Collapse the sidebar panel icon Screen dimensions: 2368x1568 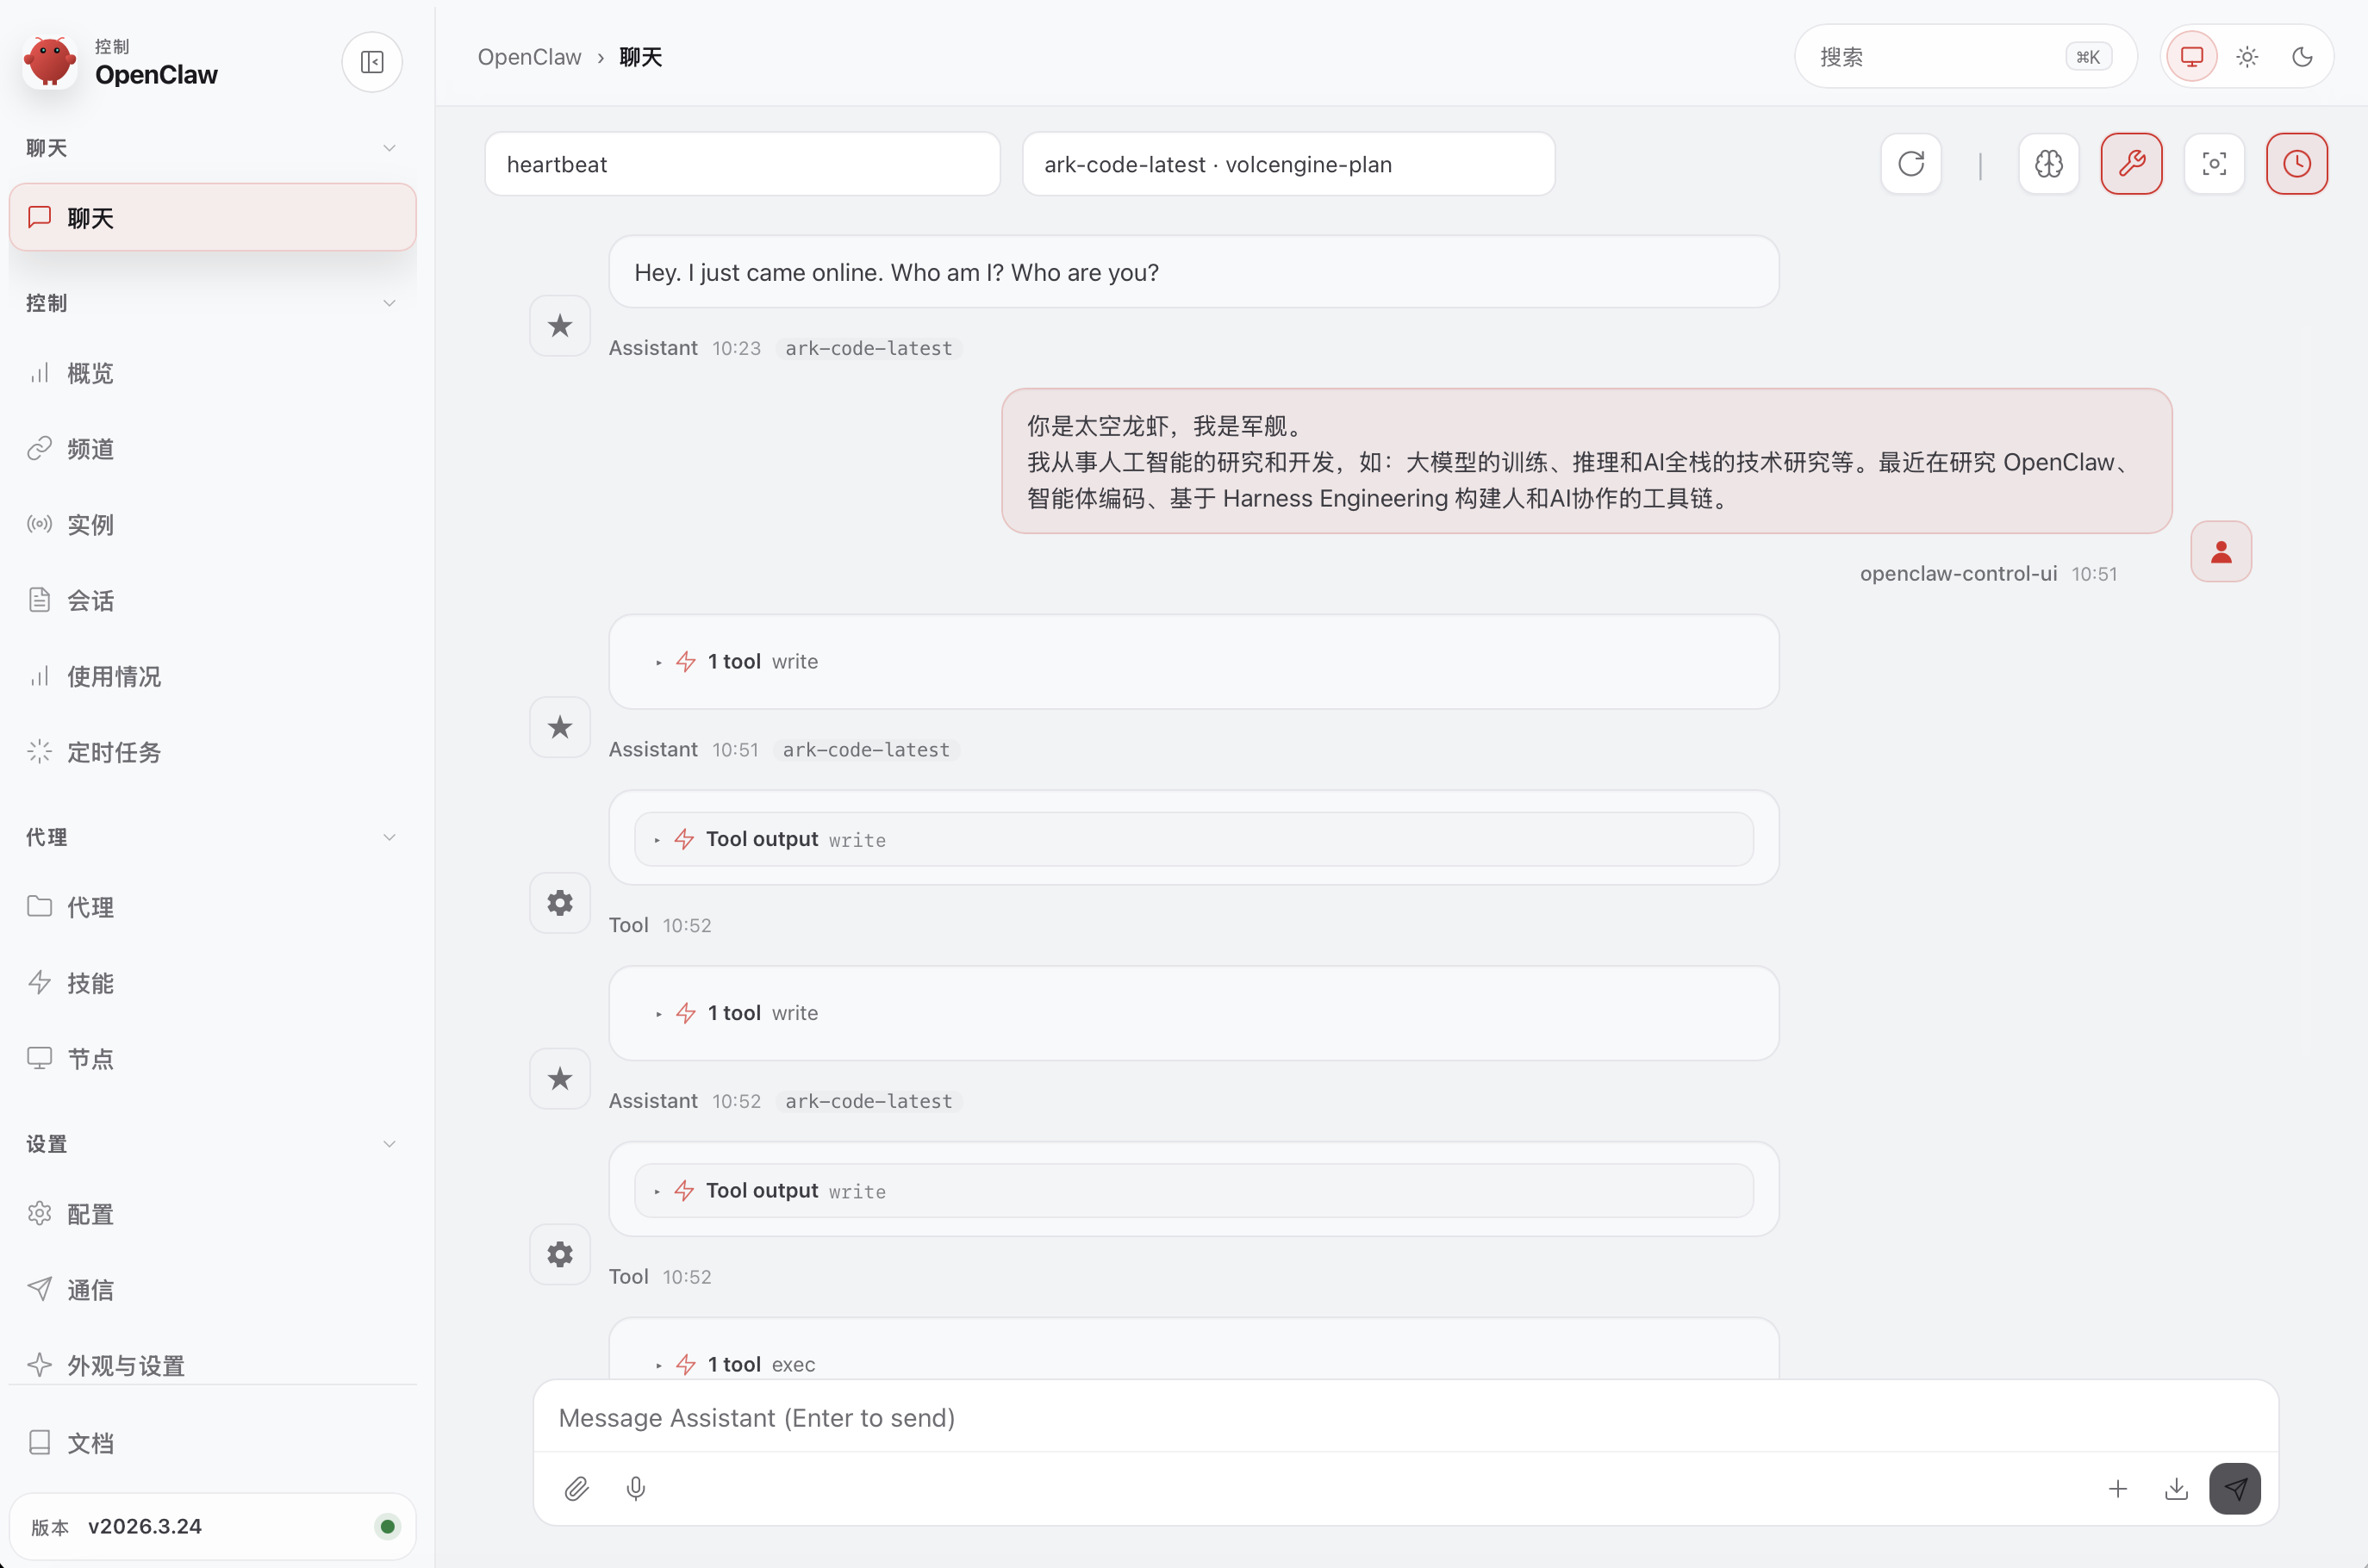(372, 62)
